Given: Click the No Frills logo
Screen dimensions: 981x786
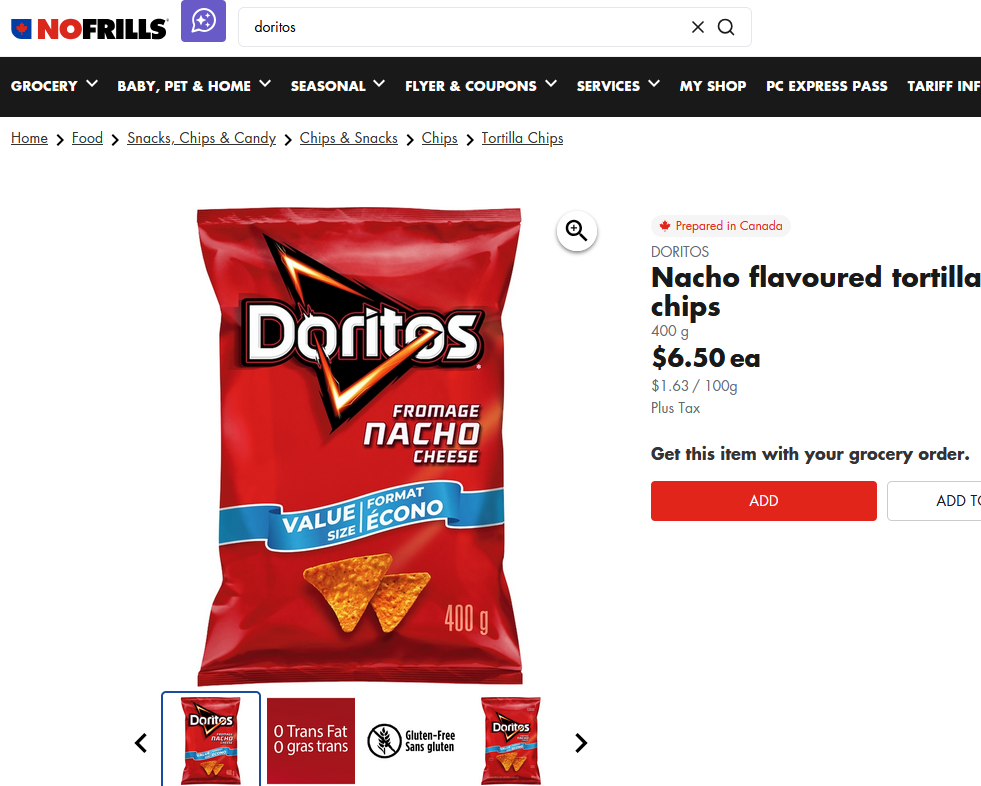Looking at the screenshot, I should [89, 29].
